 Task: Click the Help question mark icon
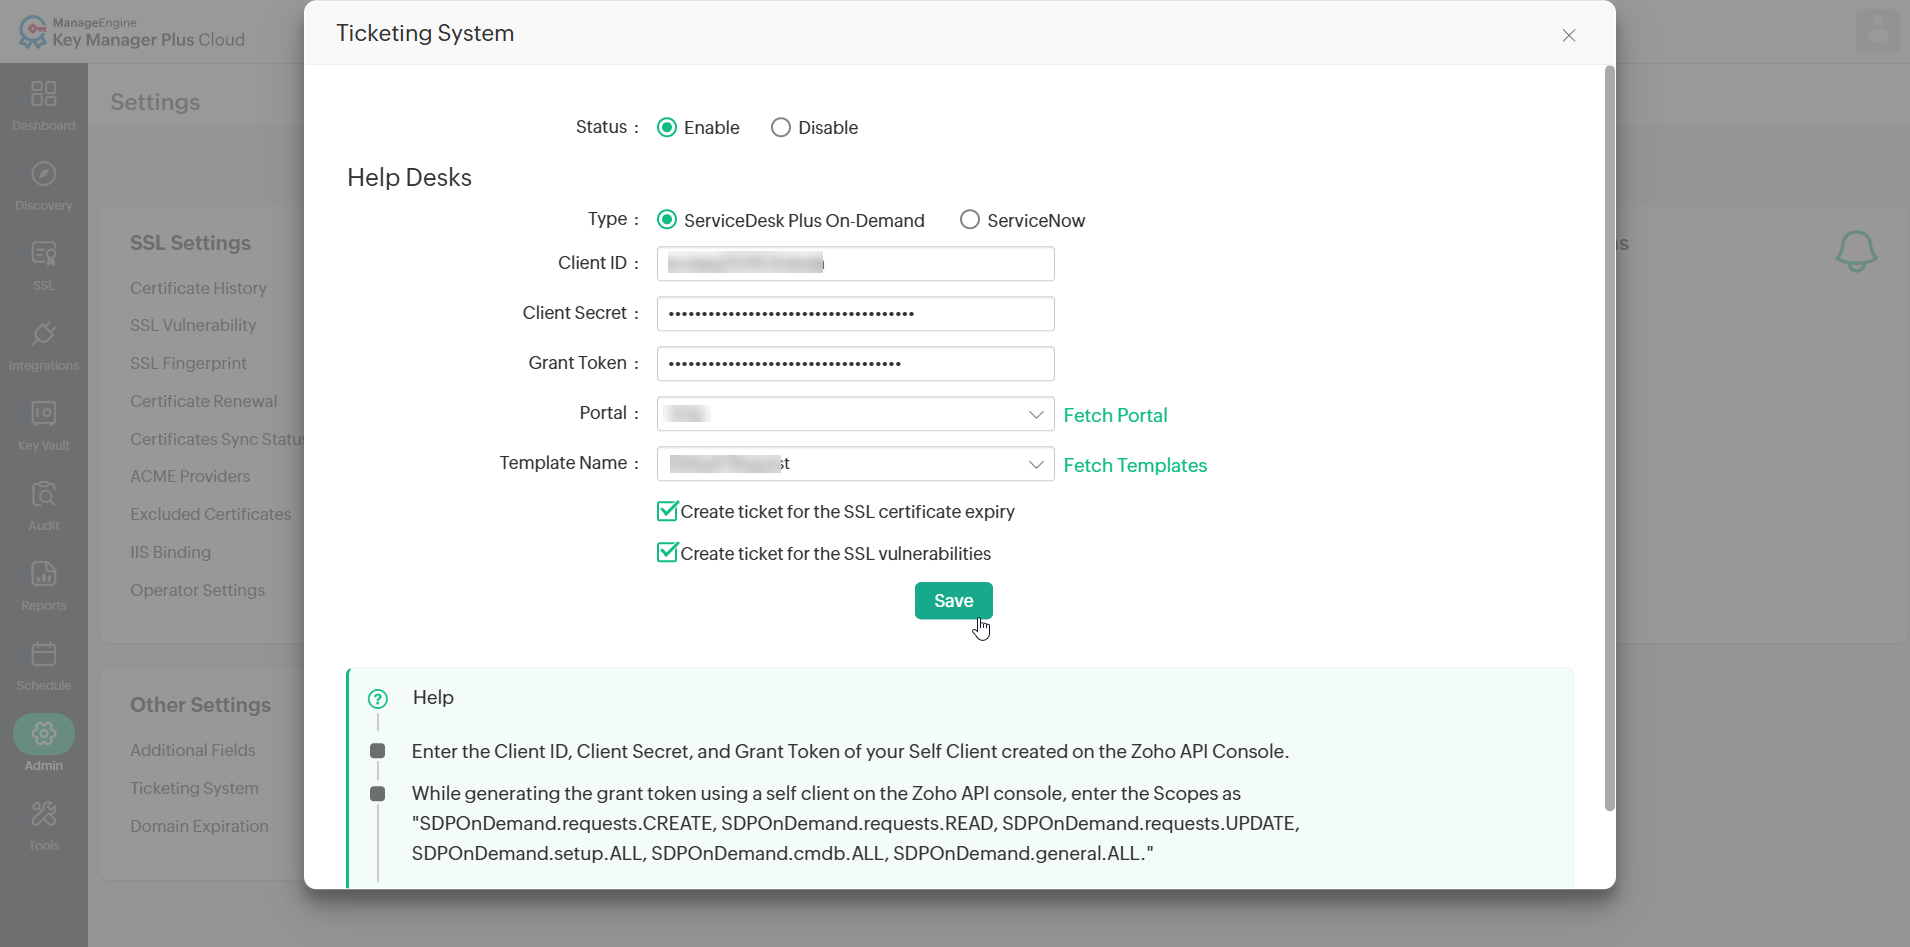[x=377, y=699]
